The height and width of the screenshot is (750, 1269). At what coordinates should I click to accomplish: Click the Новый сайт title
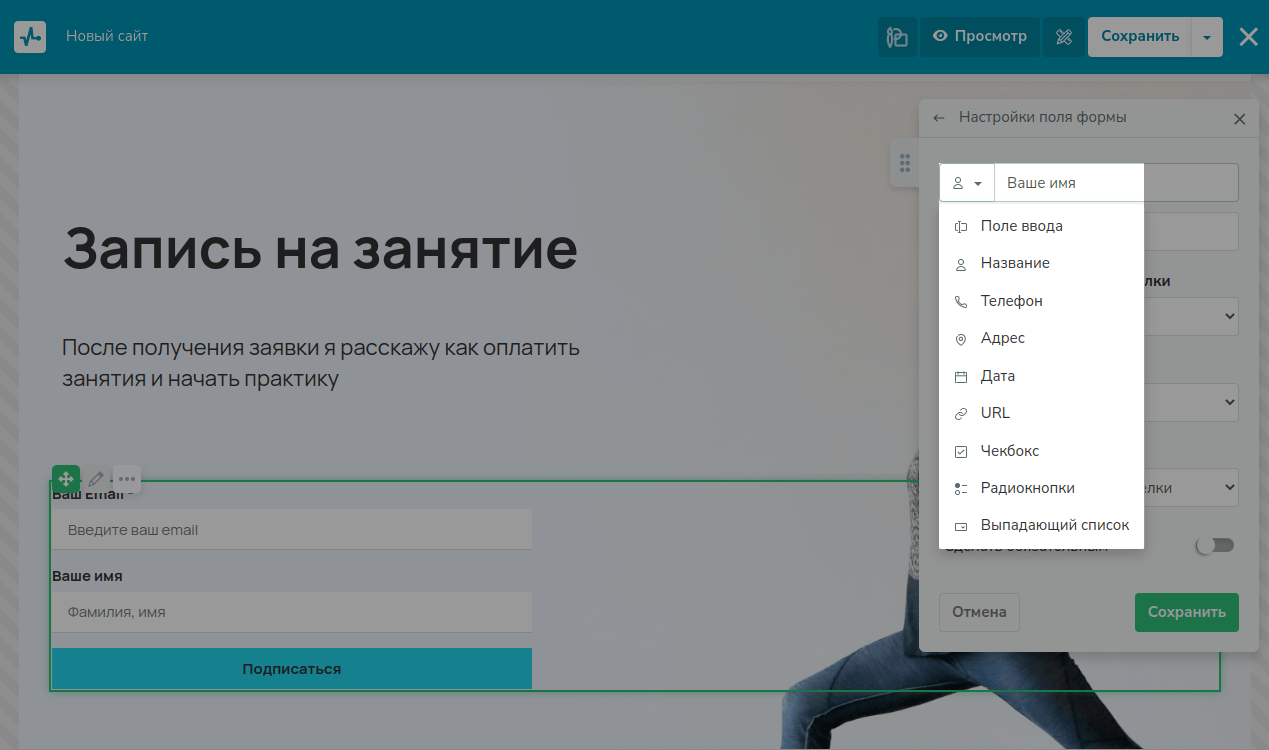point(107,36)
